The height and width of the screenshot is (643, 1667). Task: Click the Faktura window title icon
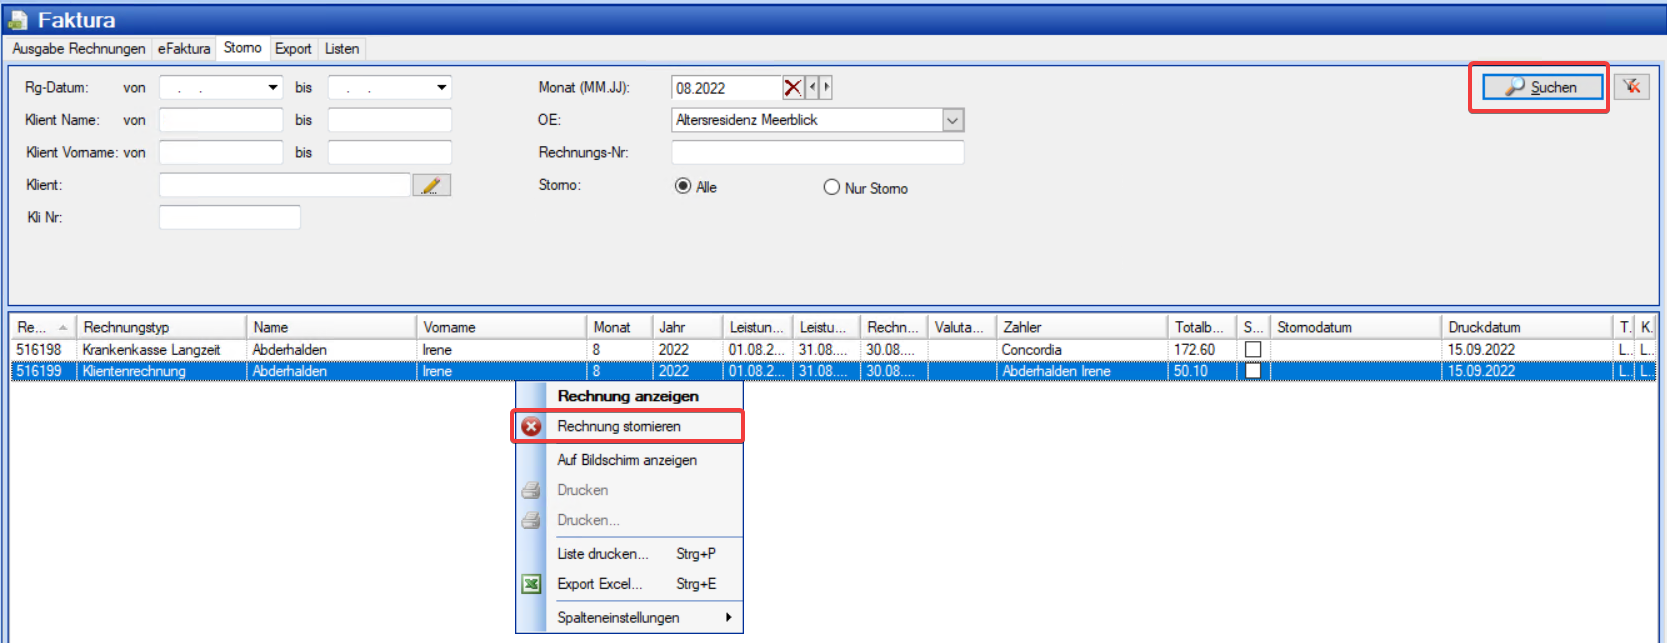click(x=17, y=20)
